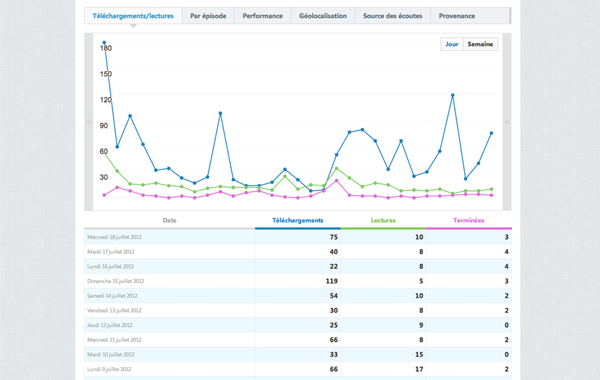Click download value 54 for Samedi 14 juillet
600x380 pixels.
pyautogui.click(x=334, y=296)
